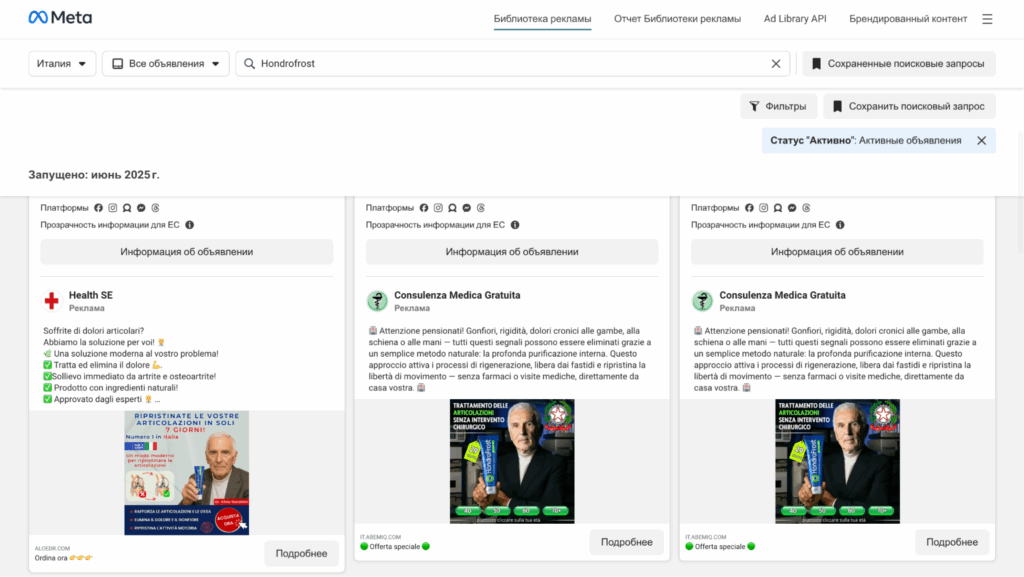Open the hamburger menu icon
Screen dimensions: 1024x577
[x=987, y=19]
